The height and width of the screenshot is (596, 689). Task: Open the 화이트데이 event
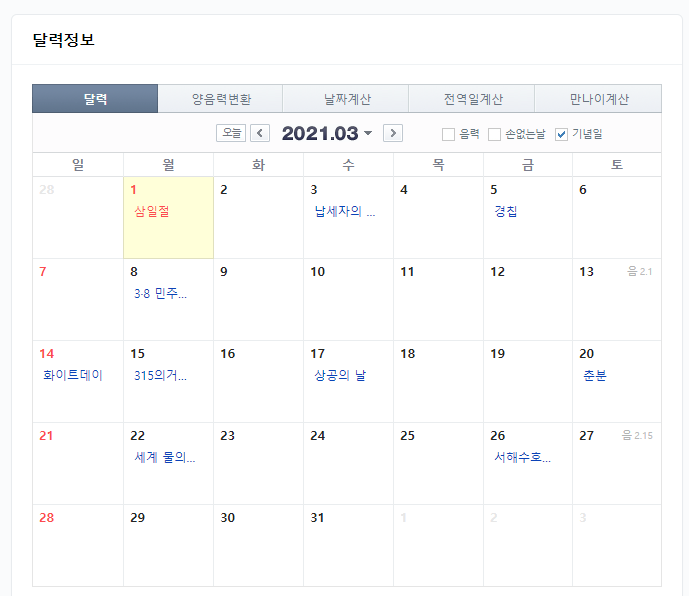(x=73, y=375)
